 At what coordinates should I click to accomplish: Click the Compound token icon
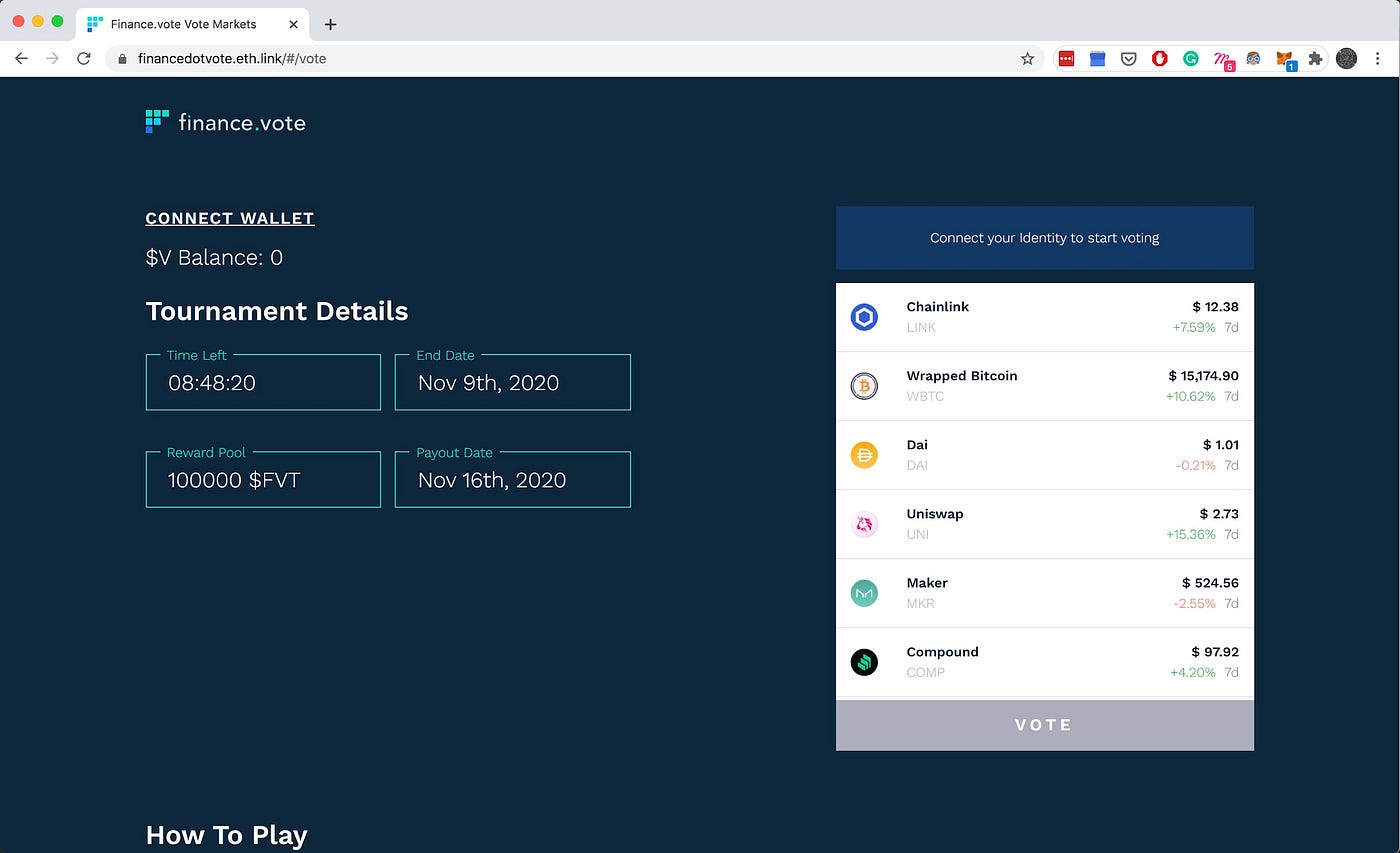[864, 662]
